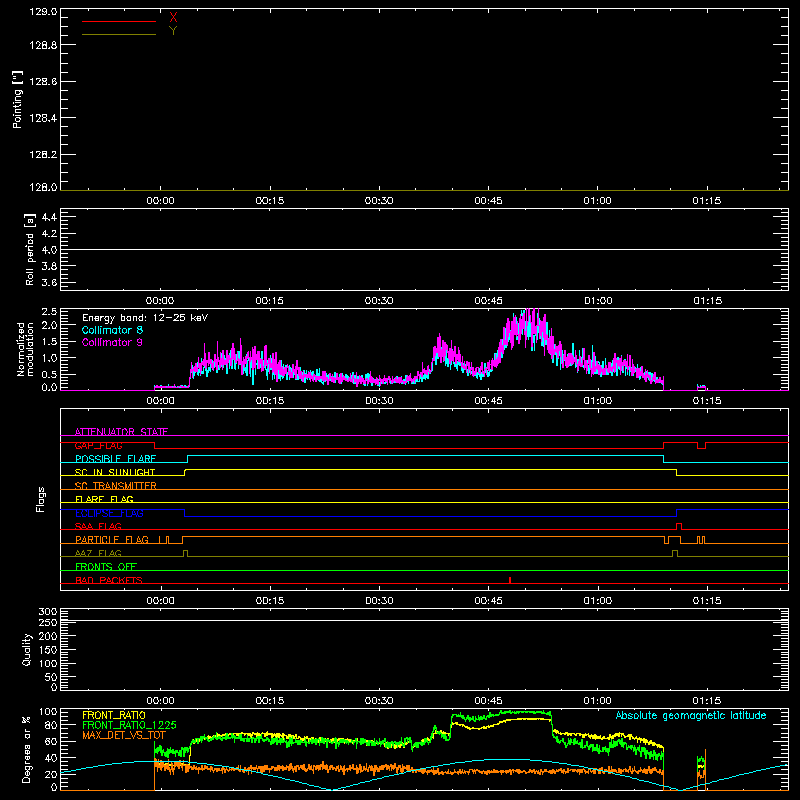Click the olive Y legend line

118,35
